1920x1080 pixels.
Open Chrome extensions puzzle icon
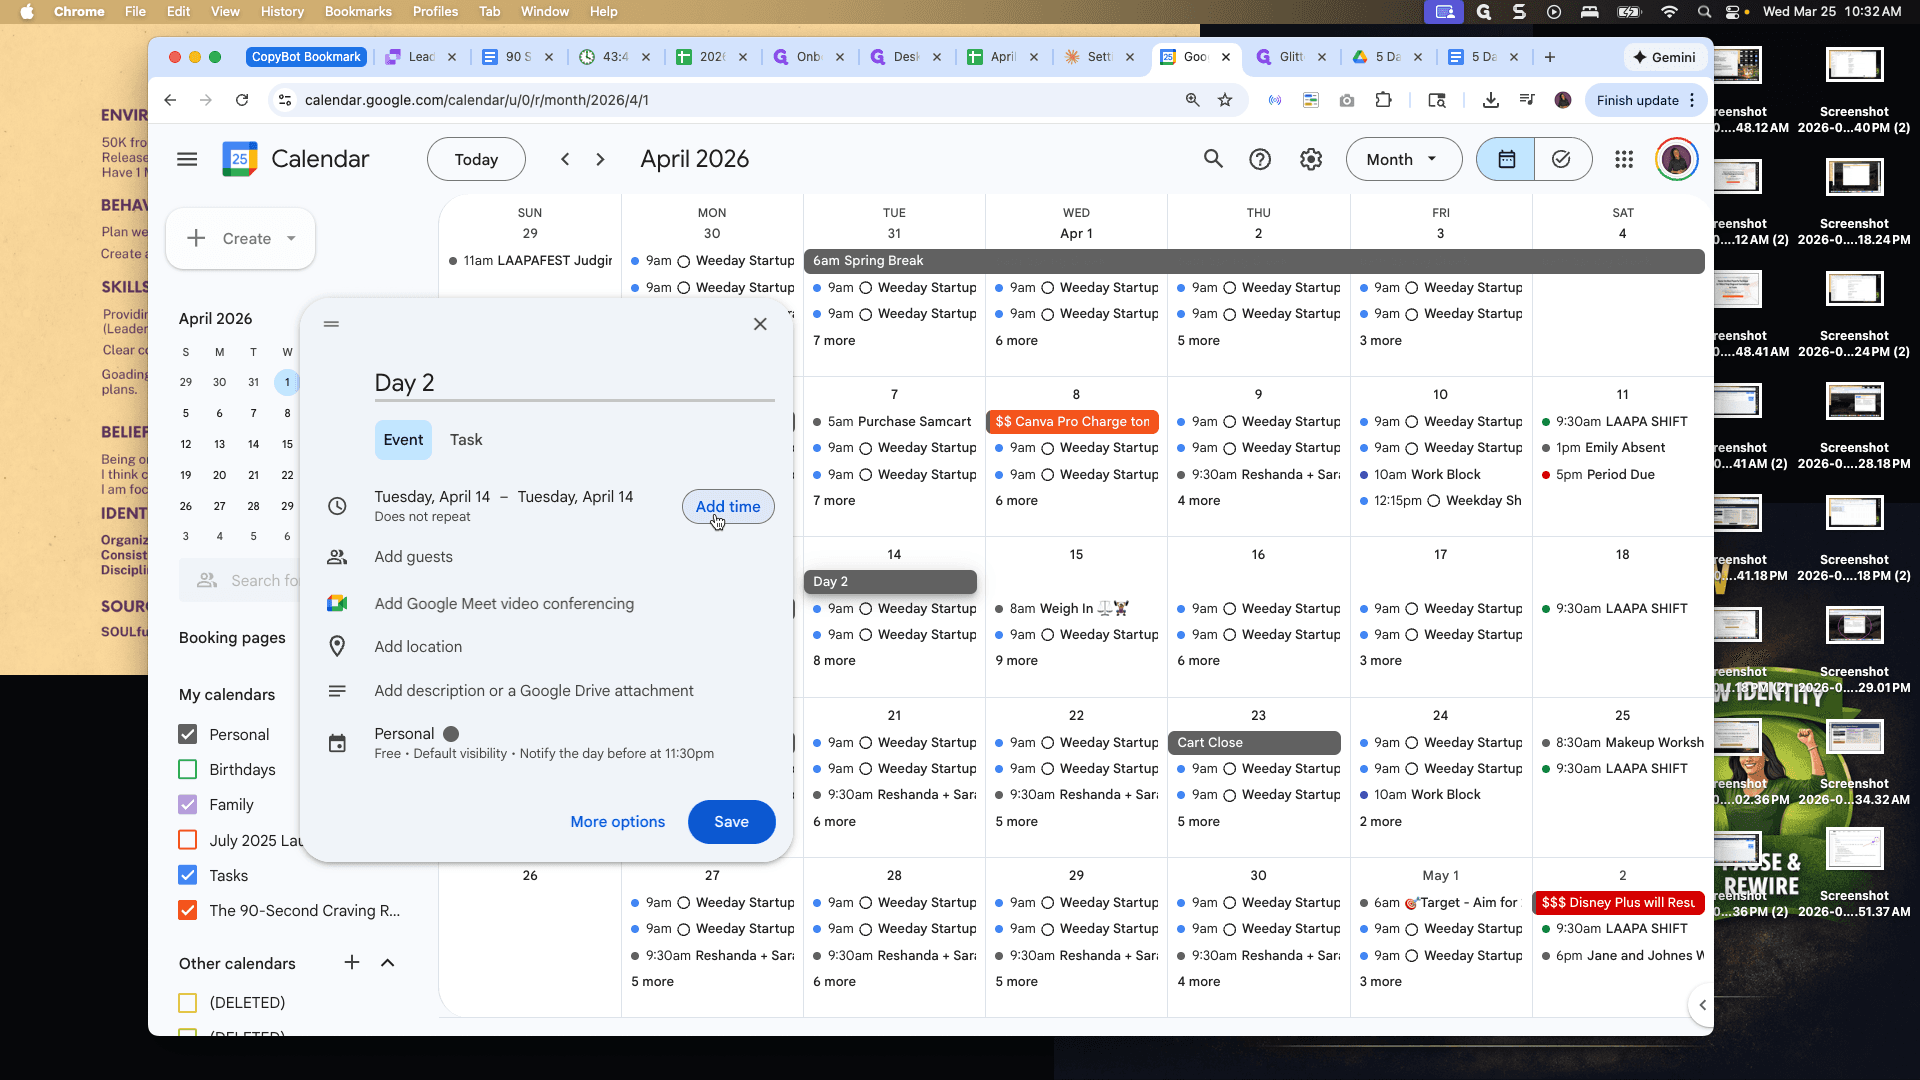point(1383,100)
